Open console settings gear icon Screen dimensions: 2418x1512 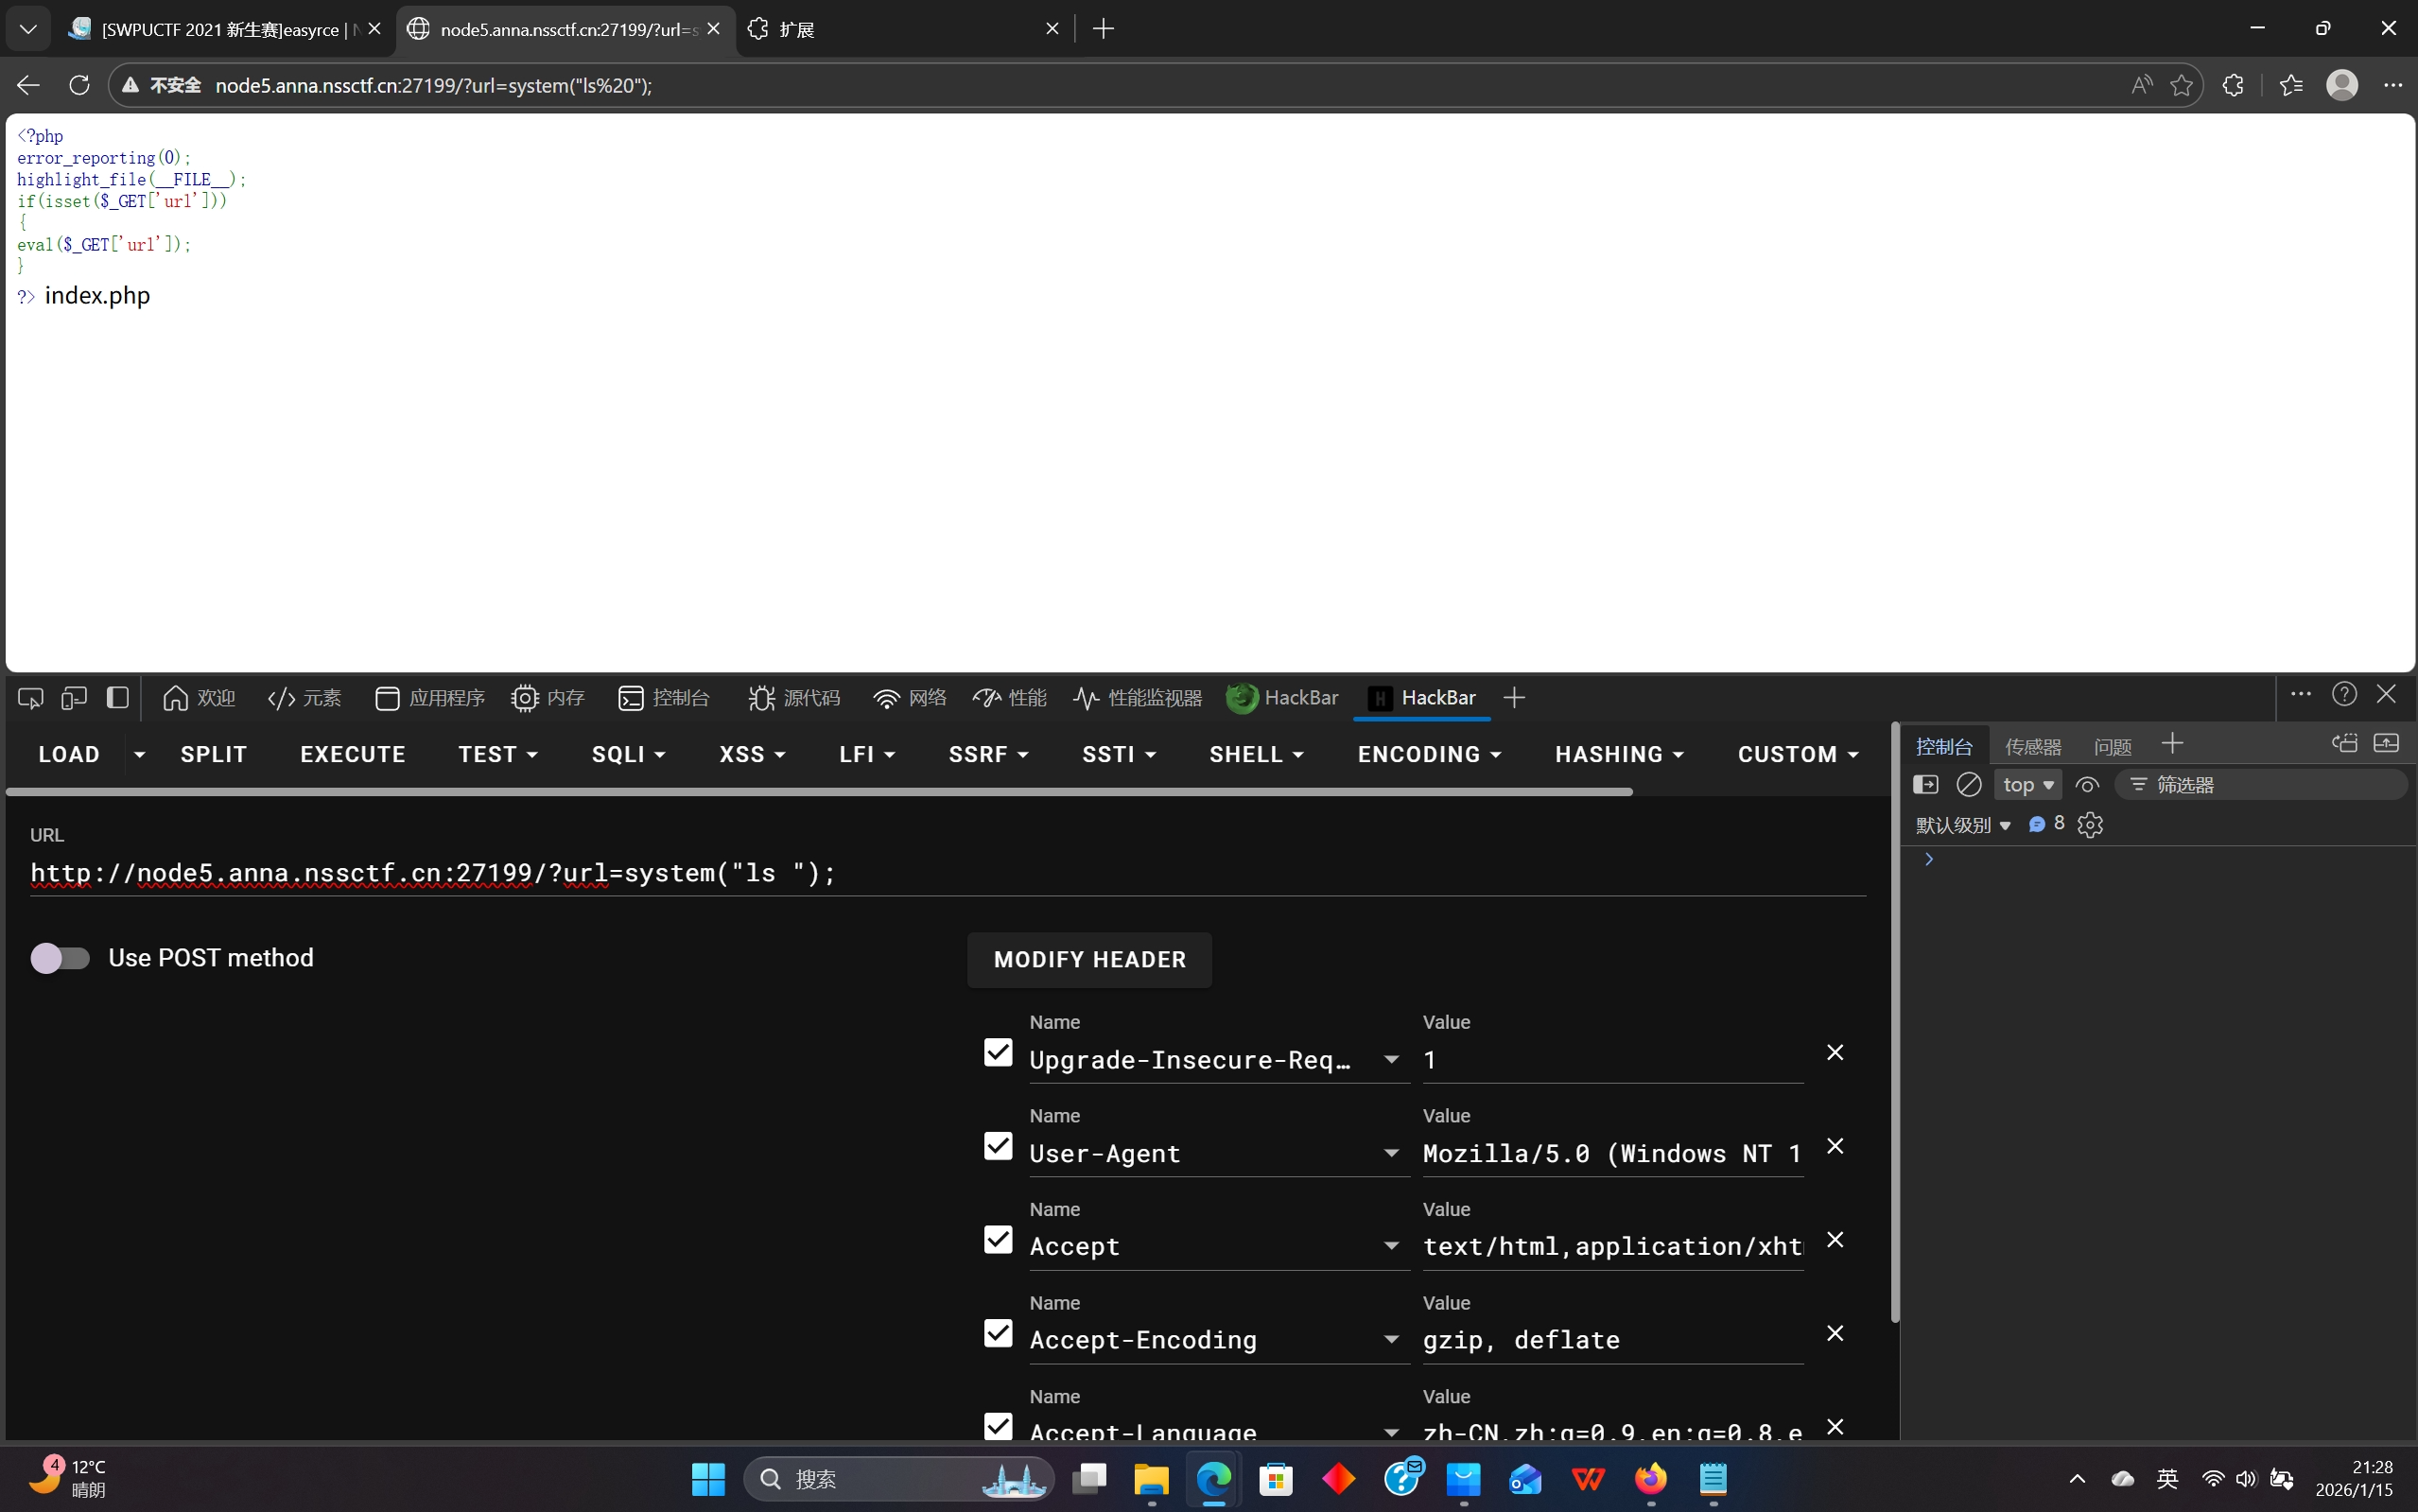coord(2090,825)
